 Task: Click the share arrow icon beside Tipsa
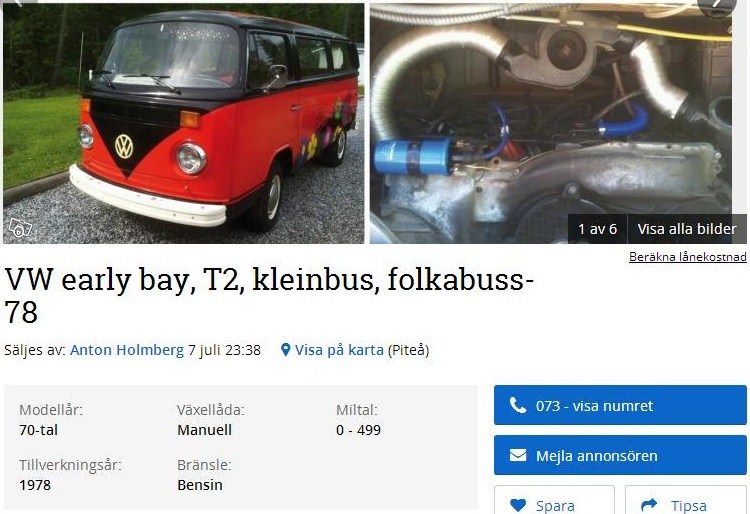[x=649, y=504]
